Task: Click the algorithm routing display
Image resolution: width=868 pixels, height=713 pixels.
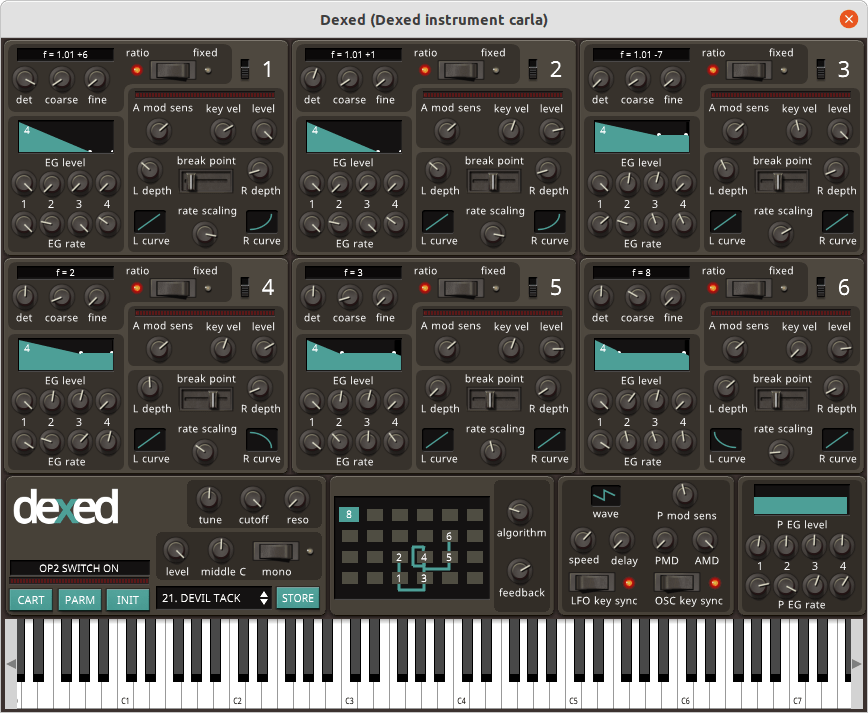Action: click(x=412, y=547)
